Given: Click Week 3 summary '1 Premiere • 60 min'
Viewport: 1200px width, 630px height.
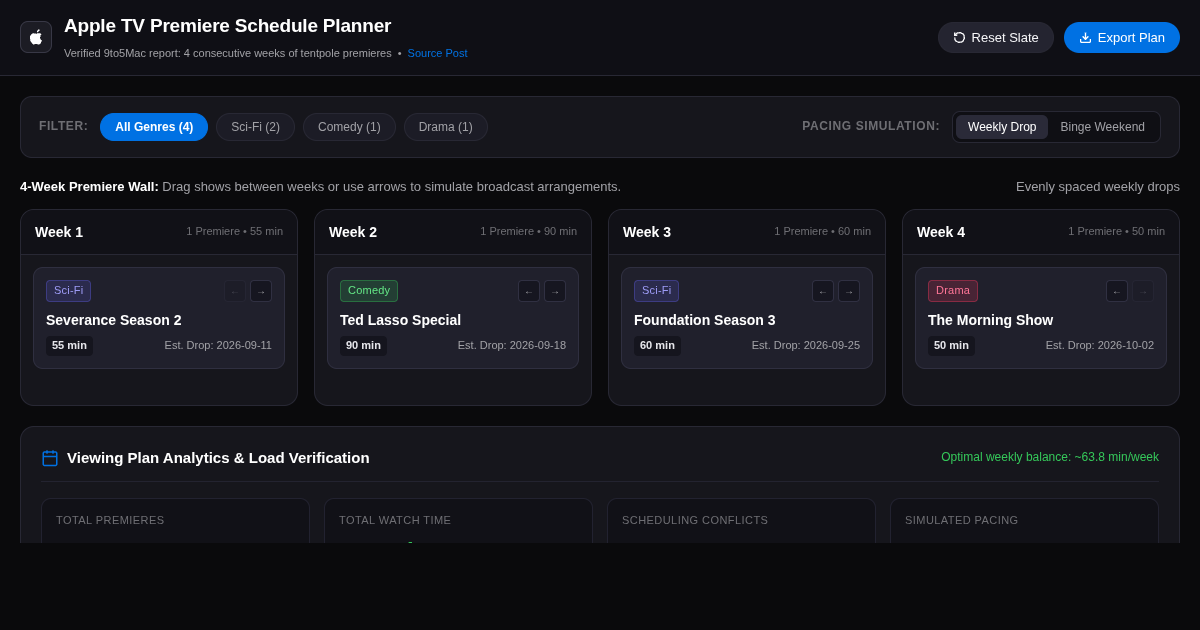Looking at the screenshot, I should [822, 231].
